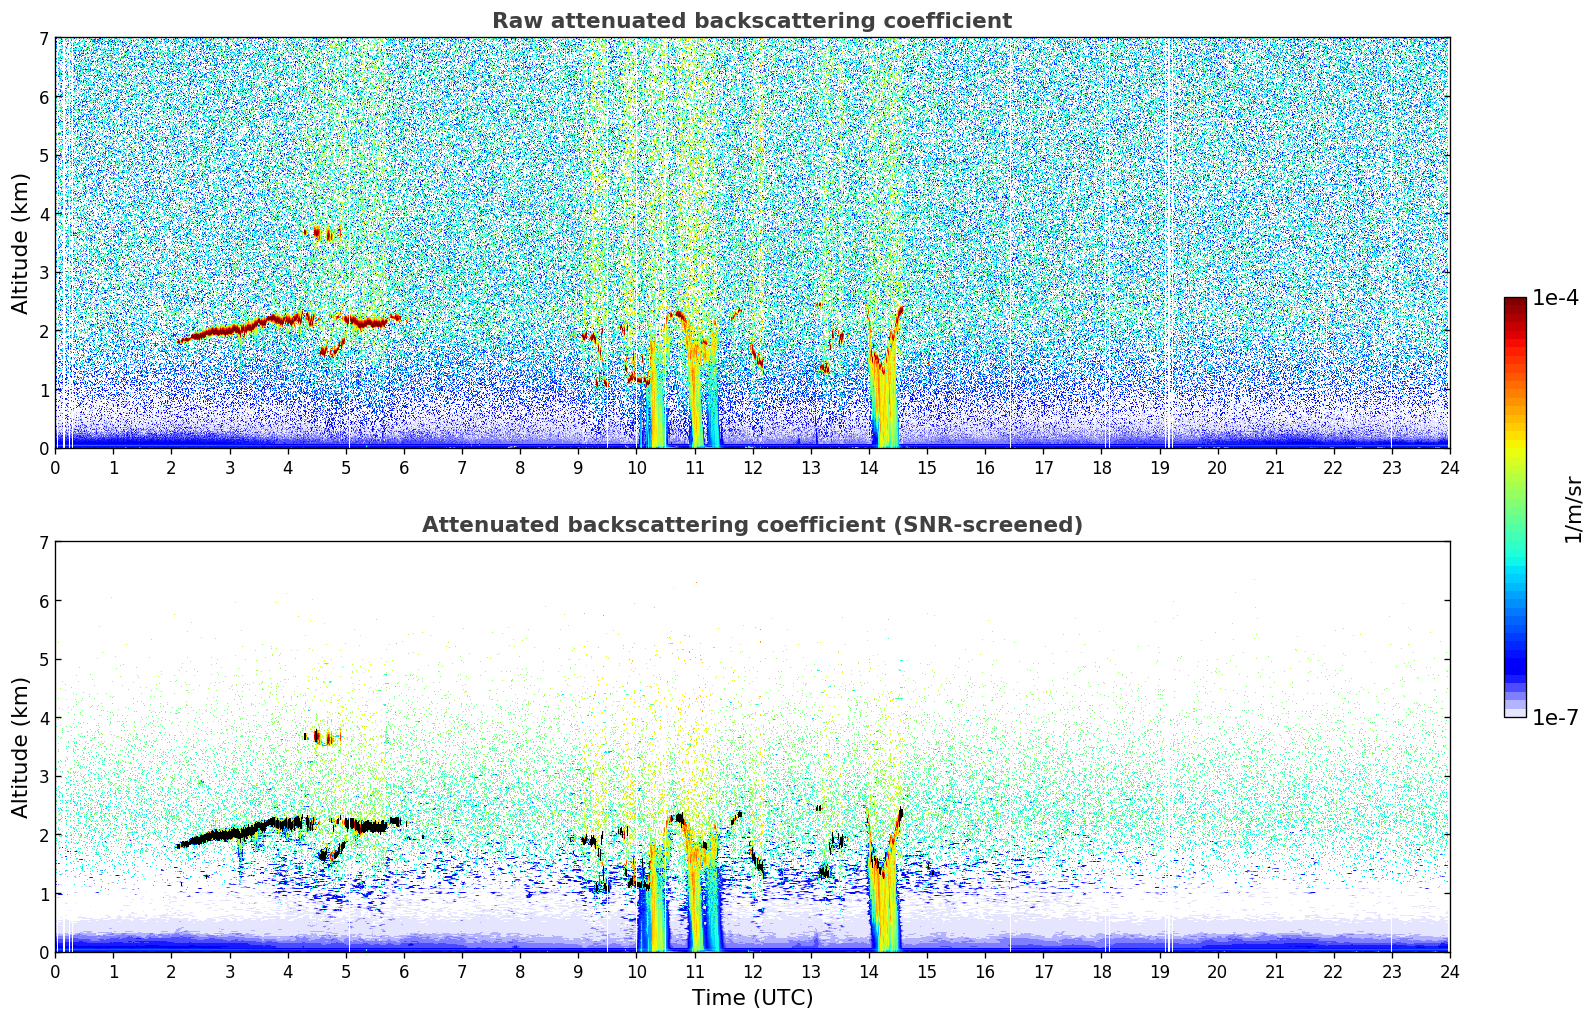Select the 'Time (UTC)' axis label
The image size is (1595, 1020).
pos(752,998)
